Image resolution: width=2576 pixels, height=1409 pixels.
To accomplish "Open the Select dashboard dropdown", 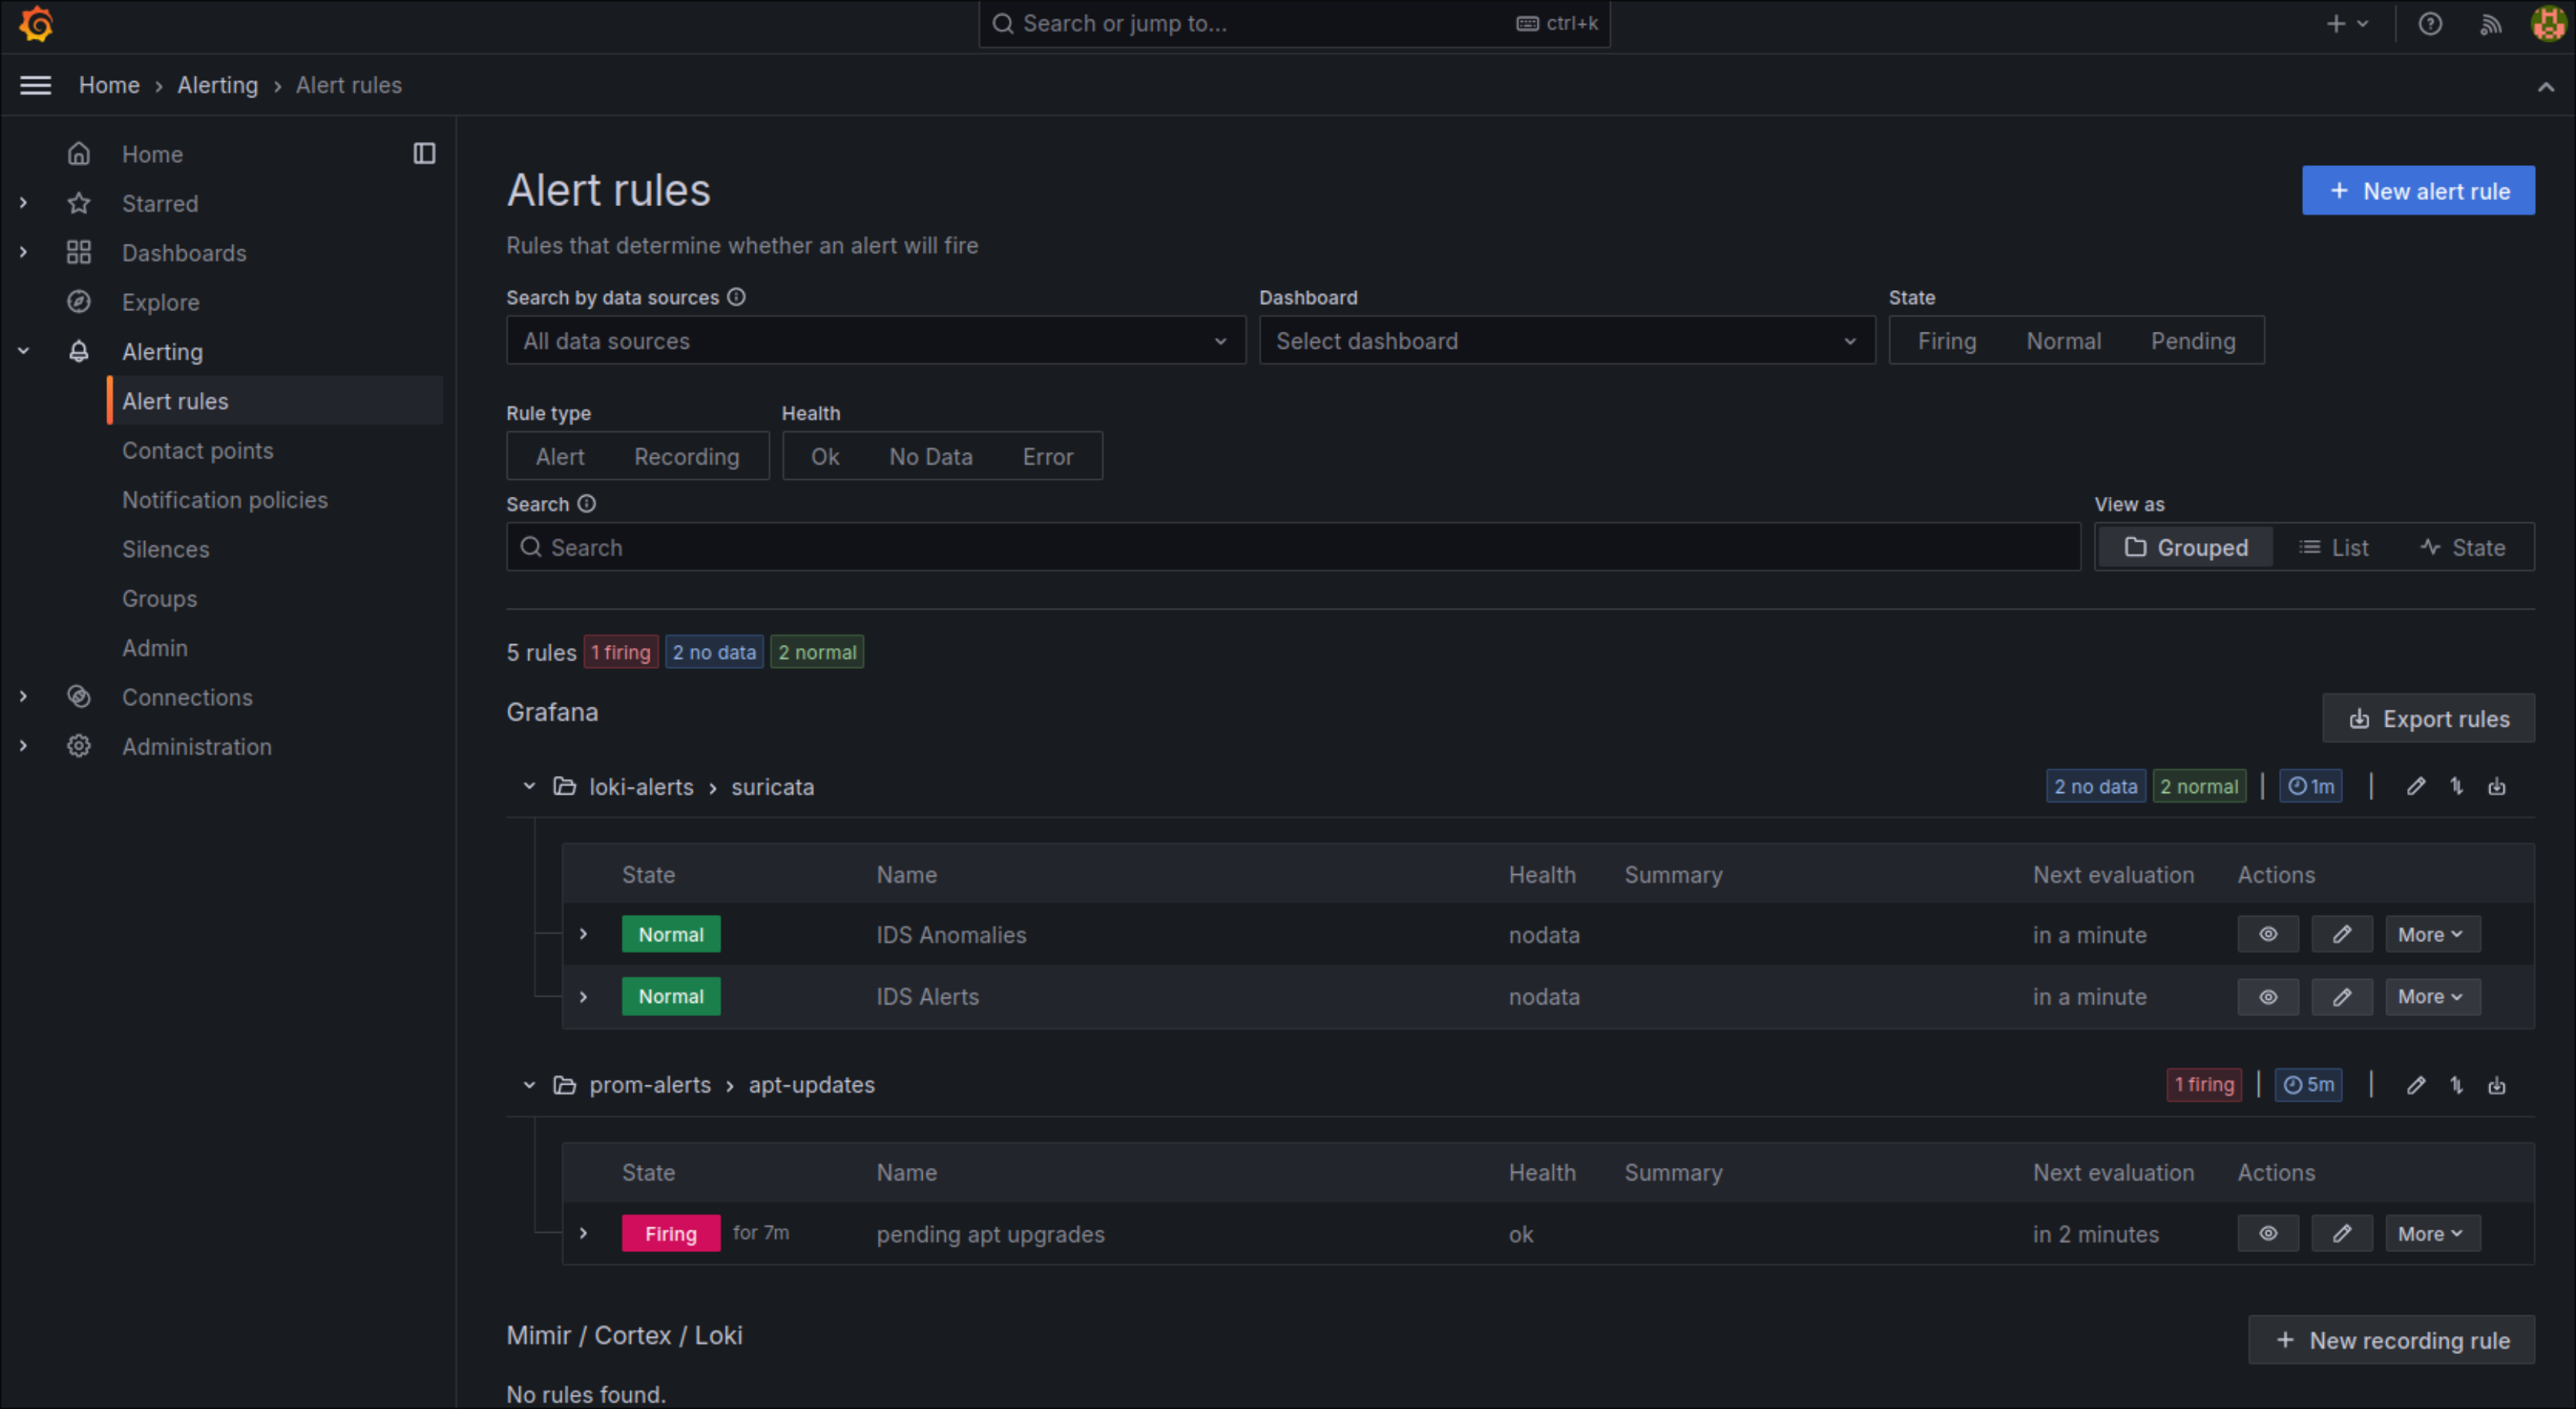I will (1566, 341).
